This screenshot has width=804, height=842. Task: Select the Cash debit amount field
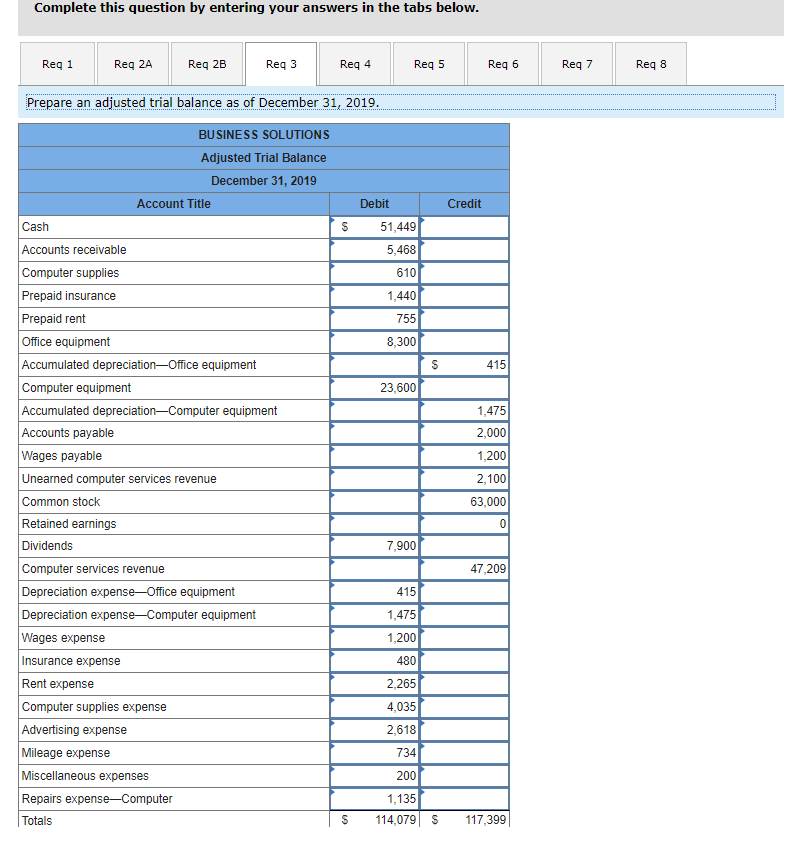pyautogui.click(x=374, y=227)
